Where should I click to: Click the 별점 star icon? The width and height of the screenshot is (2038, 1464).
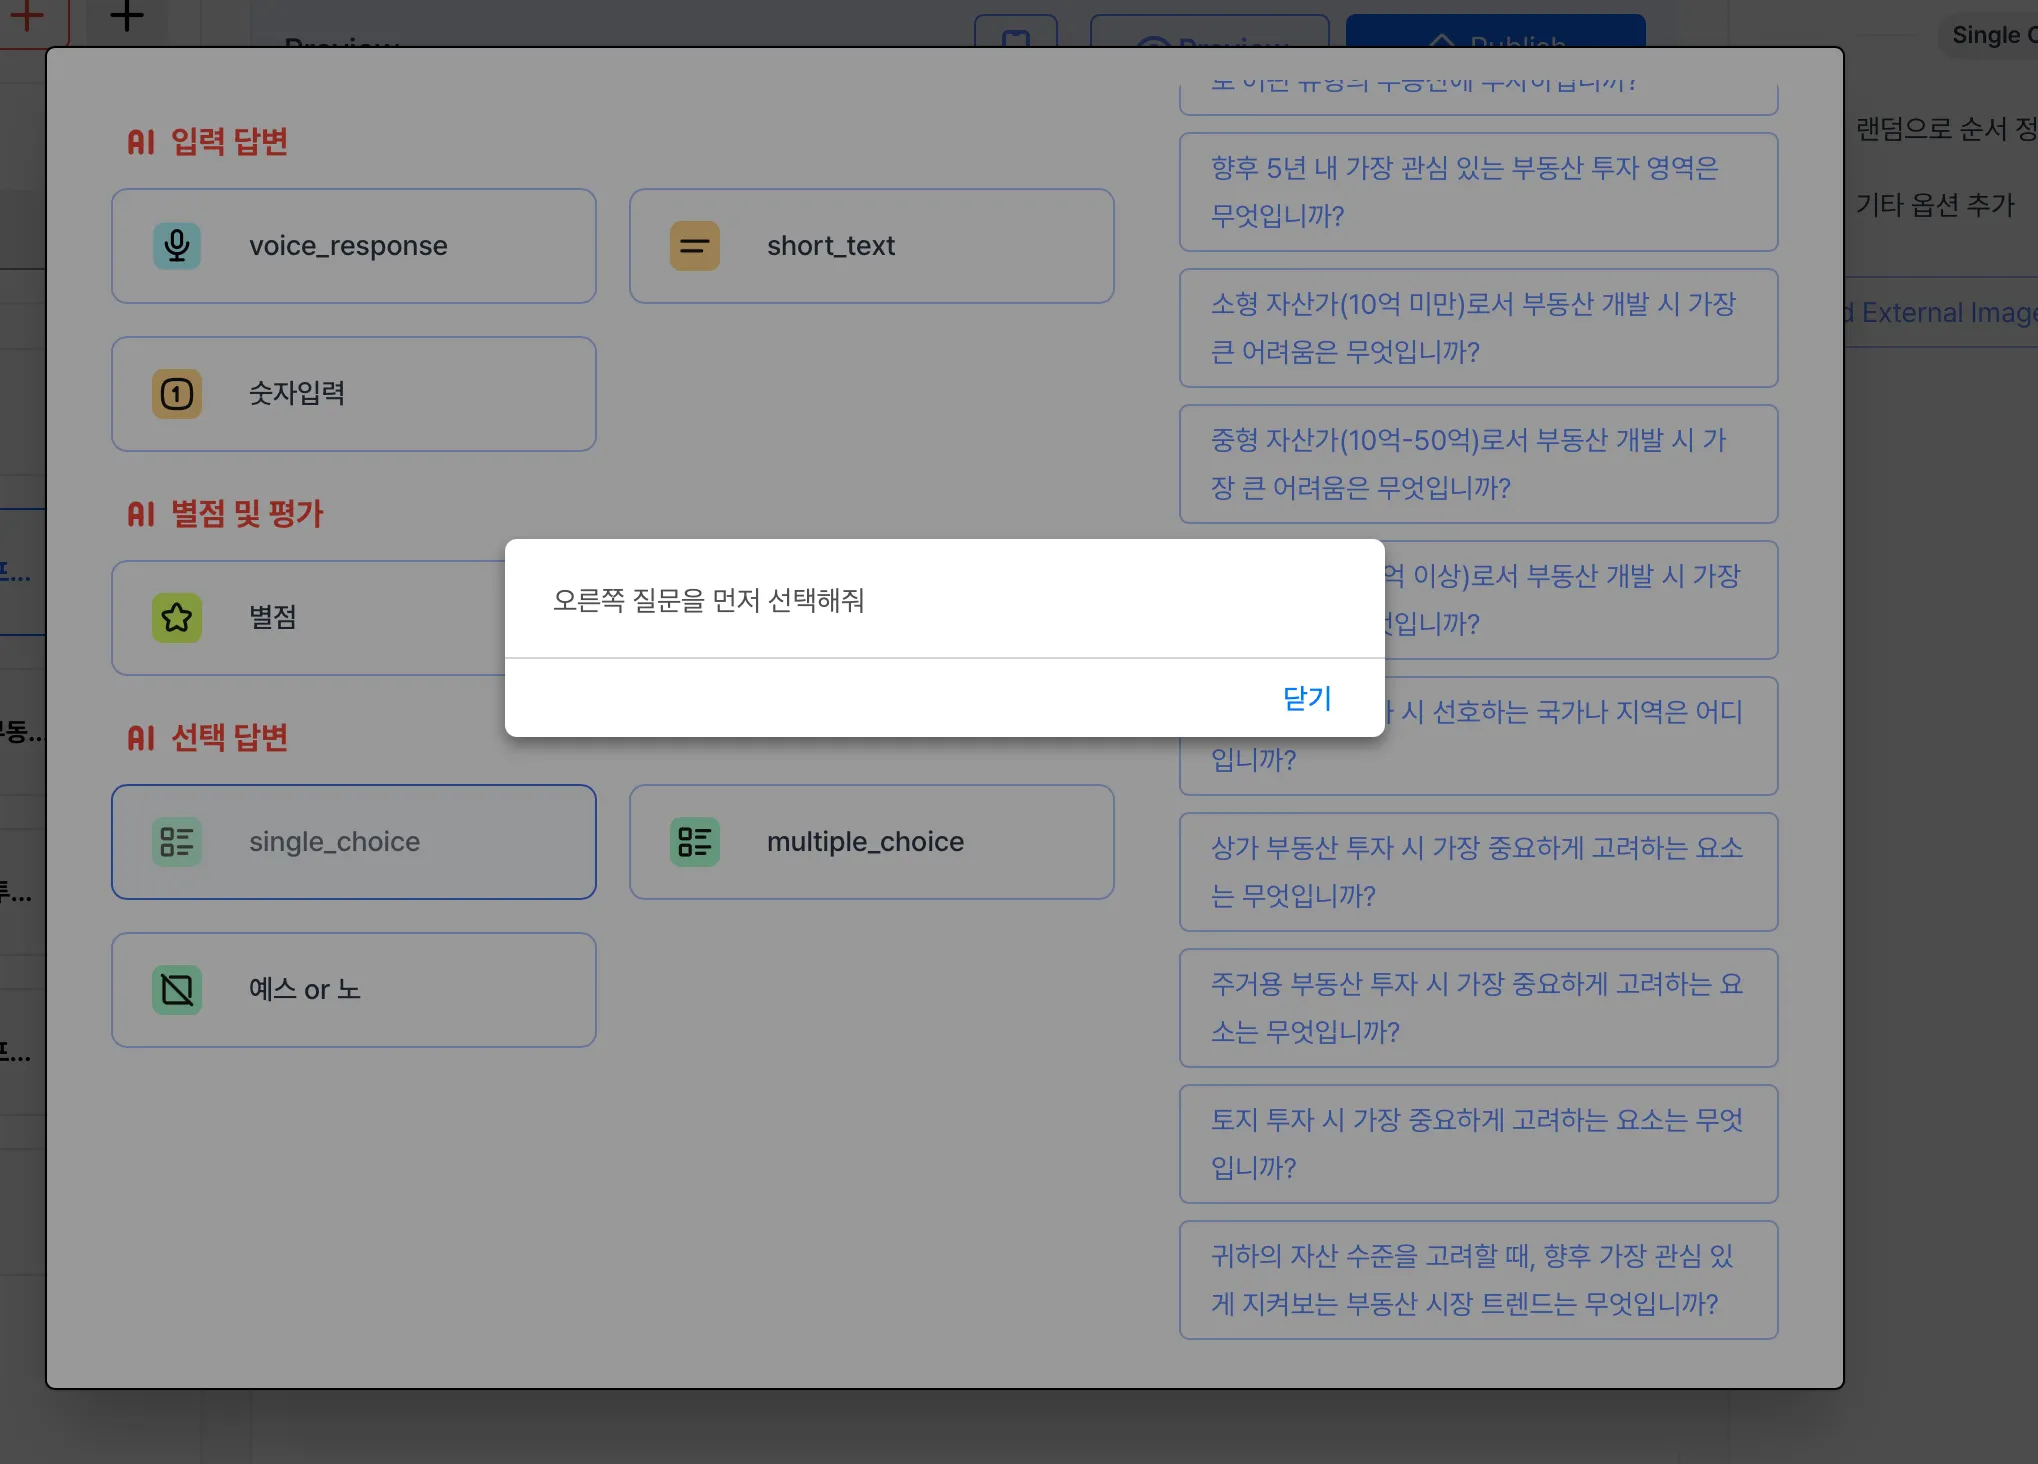point(177,618)
